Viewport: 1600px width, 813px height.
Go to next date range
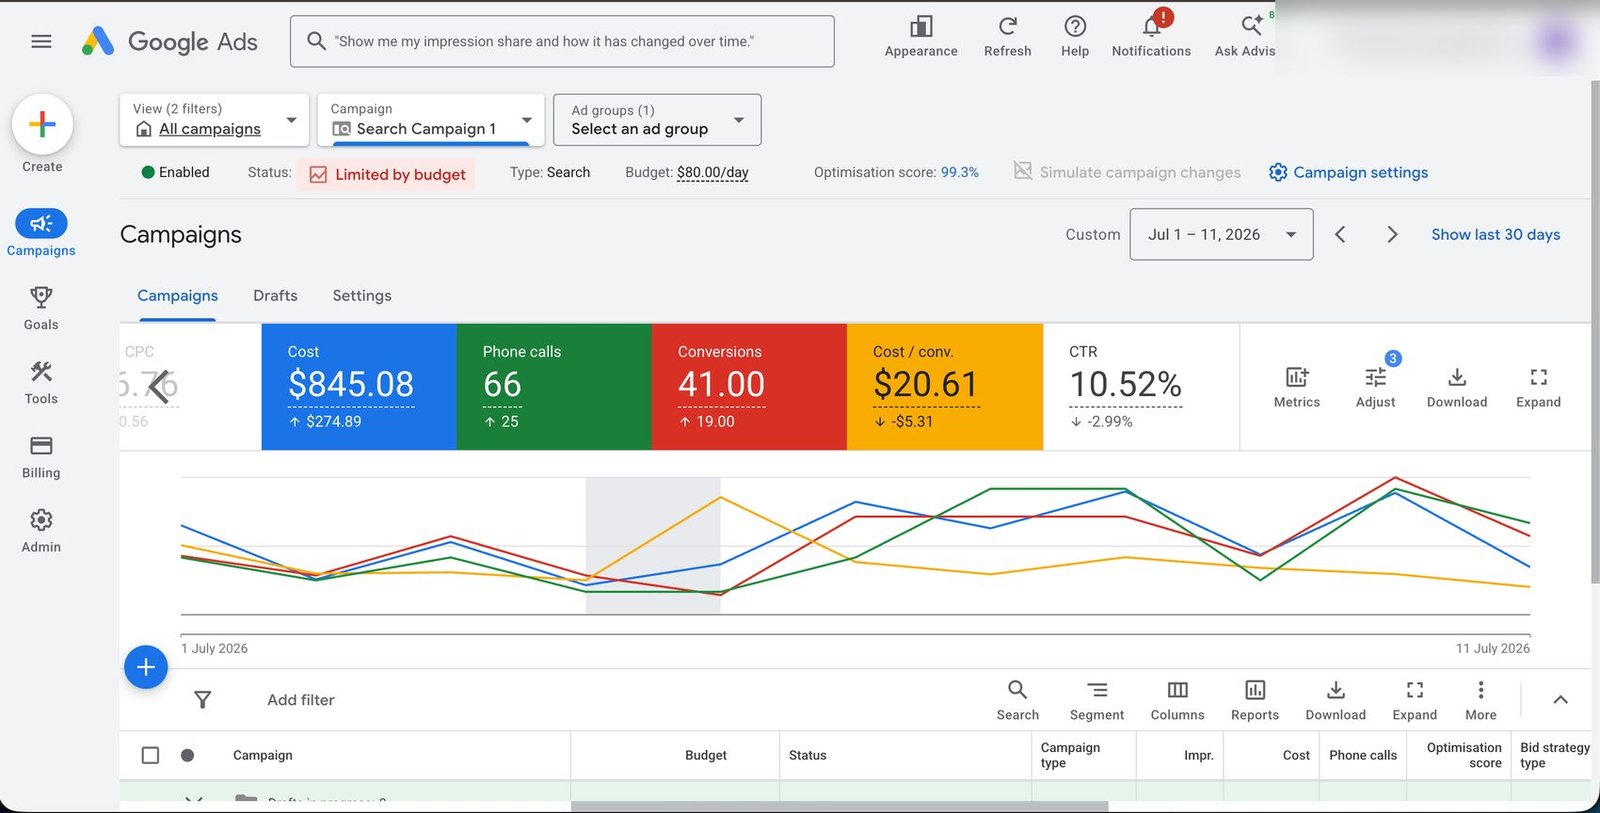click(x=1392, y=234)
